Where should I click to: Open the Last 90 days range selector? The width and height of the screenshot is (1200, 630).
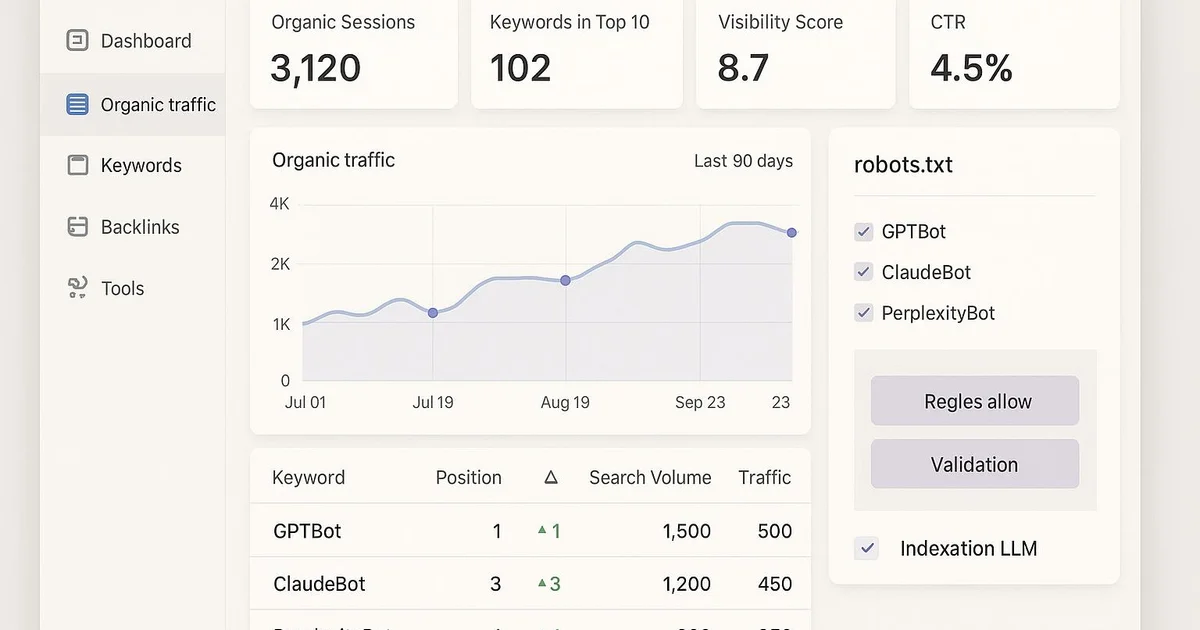point(743,161)
